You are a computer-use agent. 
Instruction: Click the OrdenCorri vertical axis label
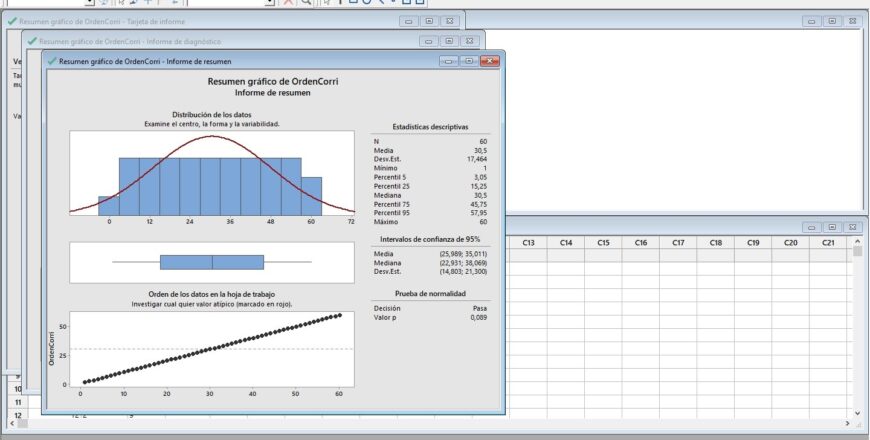(52, 348)
